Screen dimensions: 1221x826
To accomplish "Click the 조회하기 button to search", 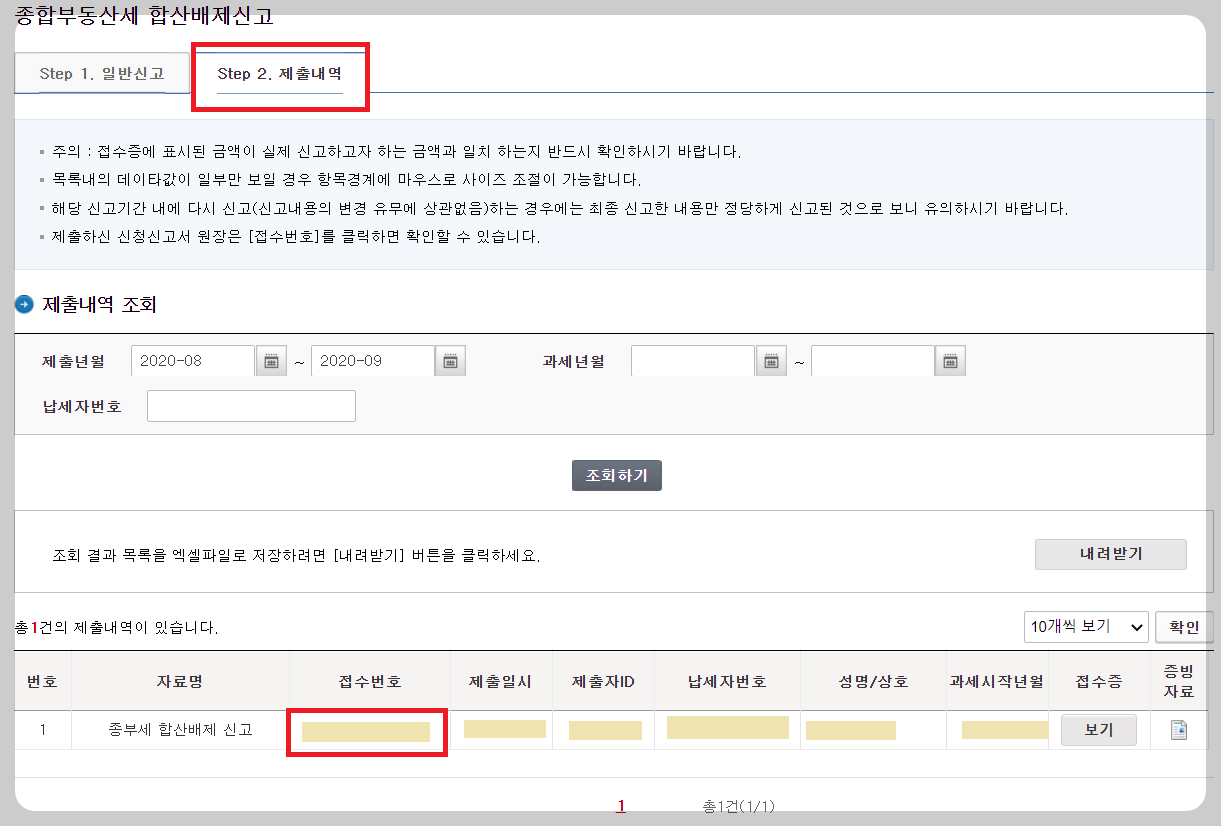I will point(616,475).
